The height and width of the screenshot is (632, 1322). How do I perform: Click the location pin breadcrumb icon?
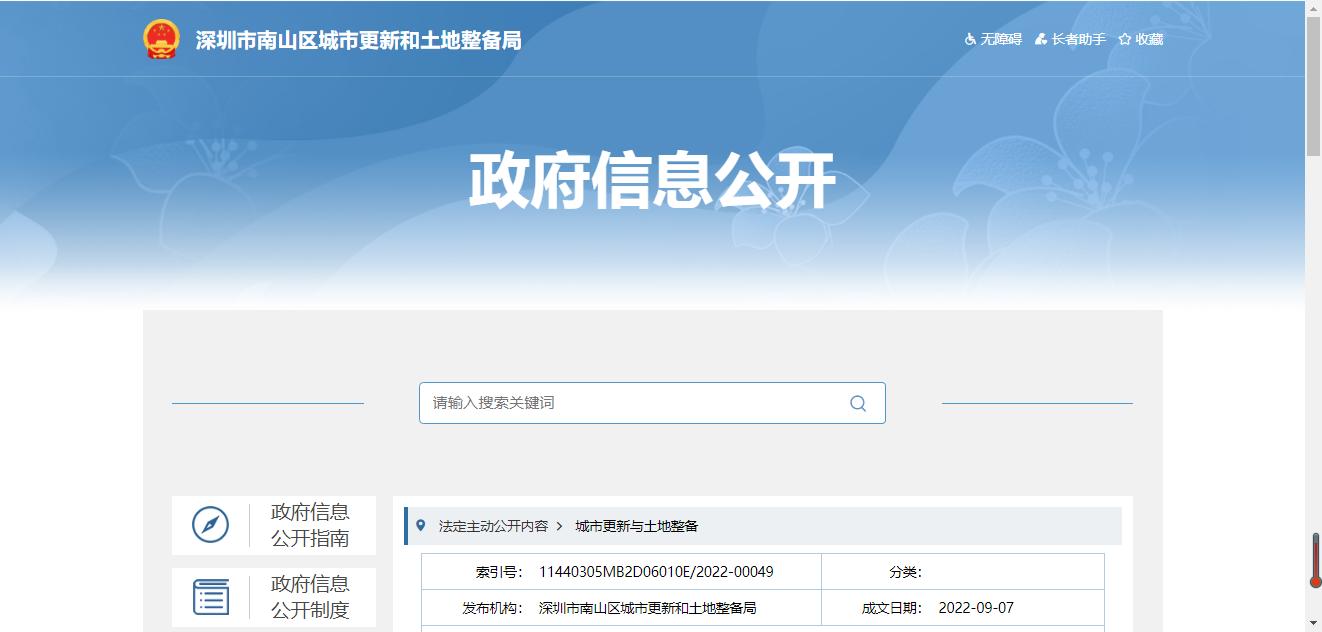(x=420, y=525)
